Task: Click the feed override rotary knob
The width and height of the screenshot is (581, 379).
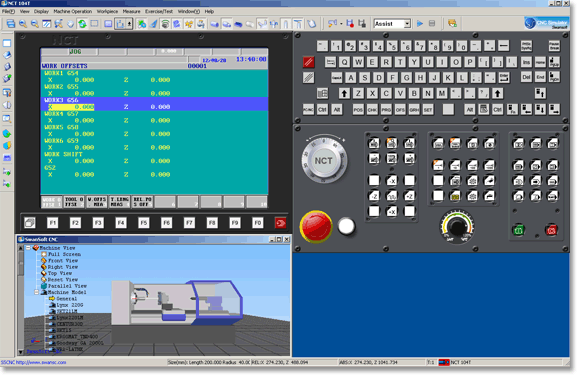Action: [457, 227]
